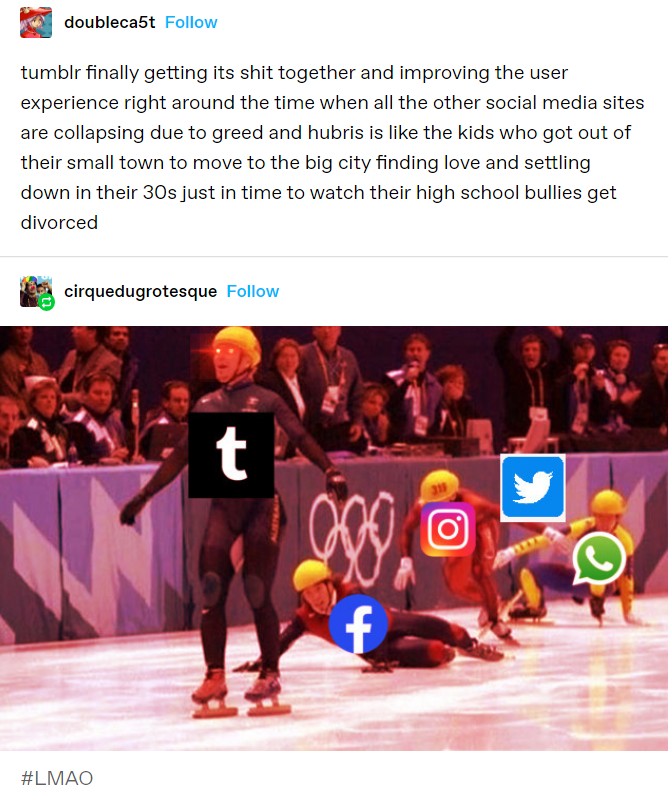This screenshot has width=668, height=789.
Task: Visit the cirquedugrotesque blog name
Action: pos(140,291)
